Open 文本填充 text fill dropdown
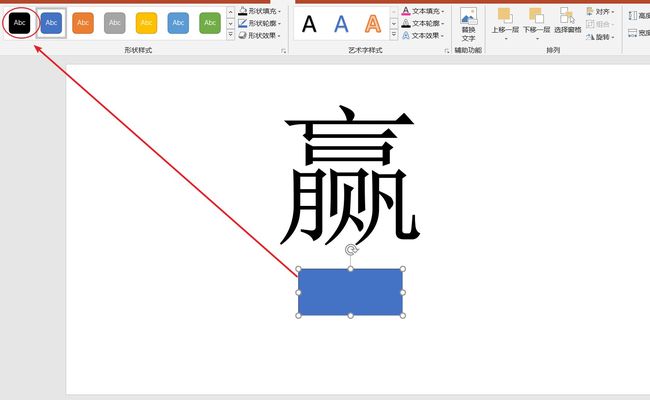The image size is (650, 400). pyautogui.click(x=423, y=11)
